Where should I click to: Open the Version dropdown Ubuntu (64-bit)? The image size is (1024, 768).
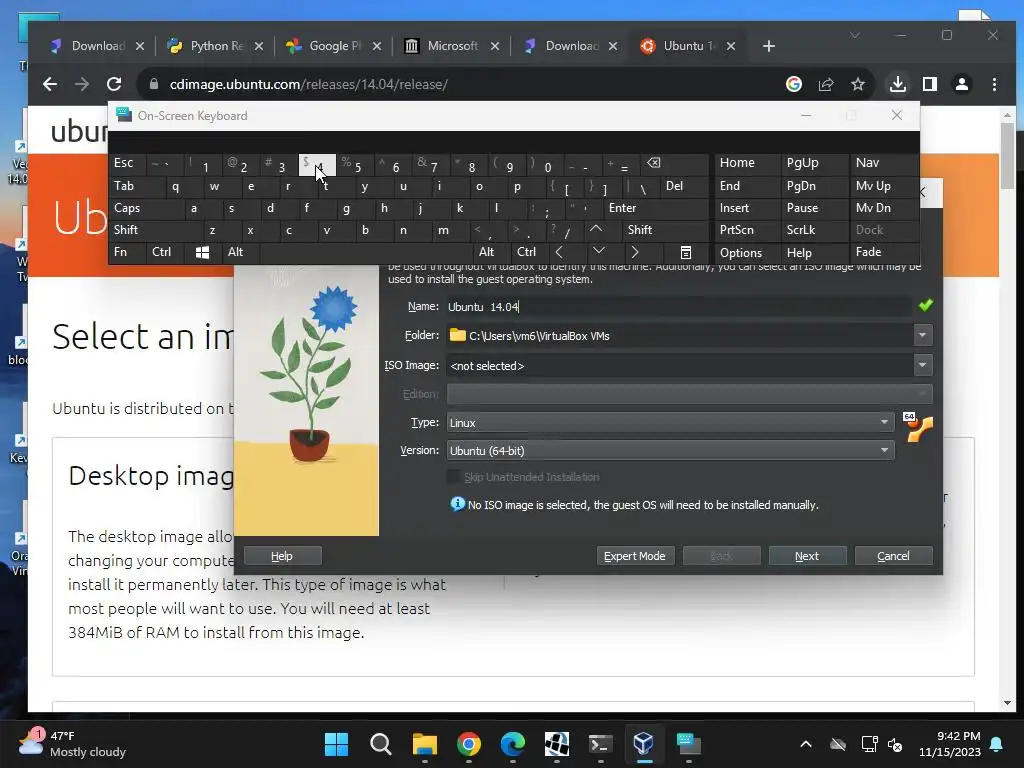670,451
